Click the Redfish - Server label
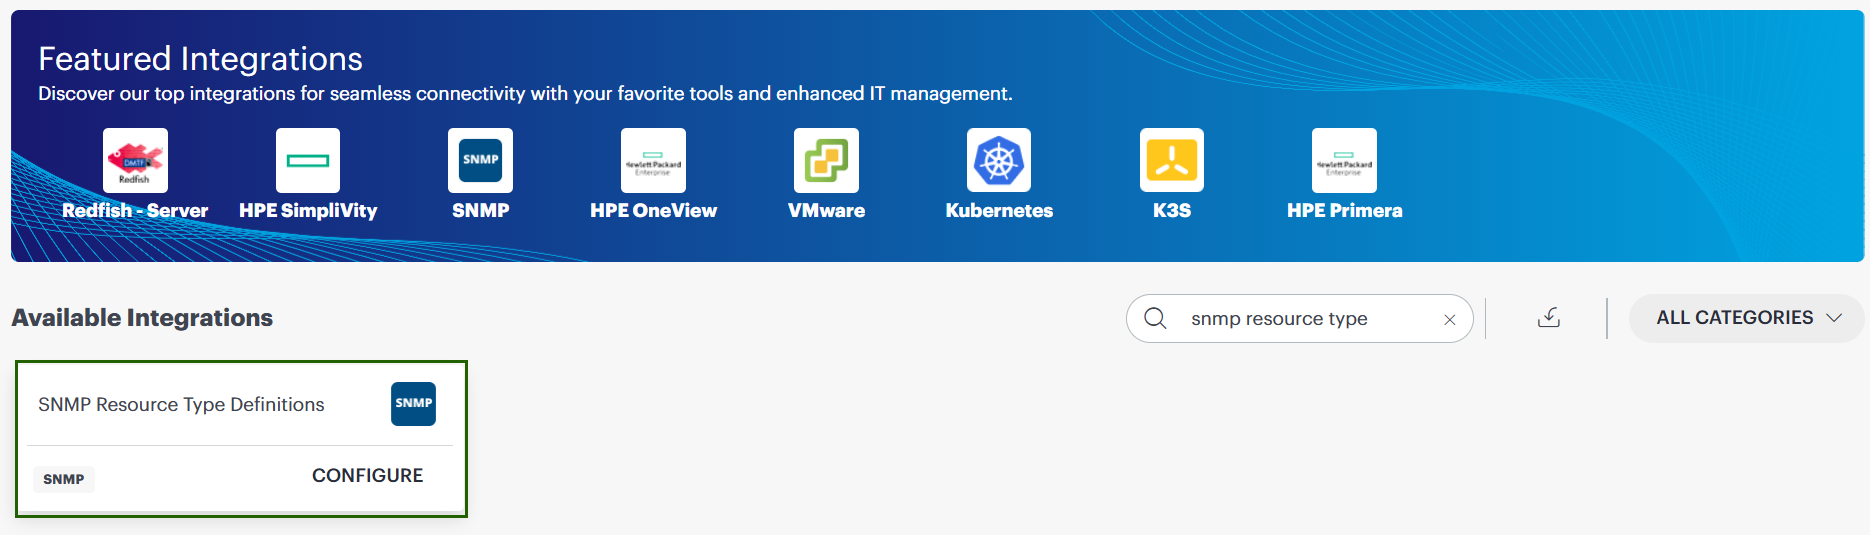Viewport: 1870px width, 535px height. tap(135, 211)
